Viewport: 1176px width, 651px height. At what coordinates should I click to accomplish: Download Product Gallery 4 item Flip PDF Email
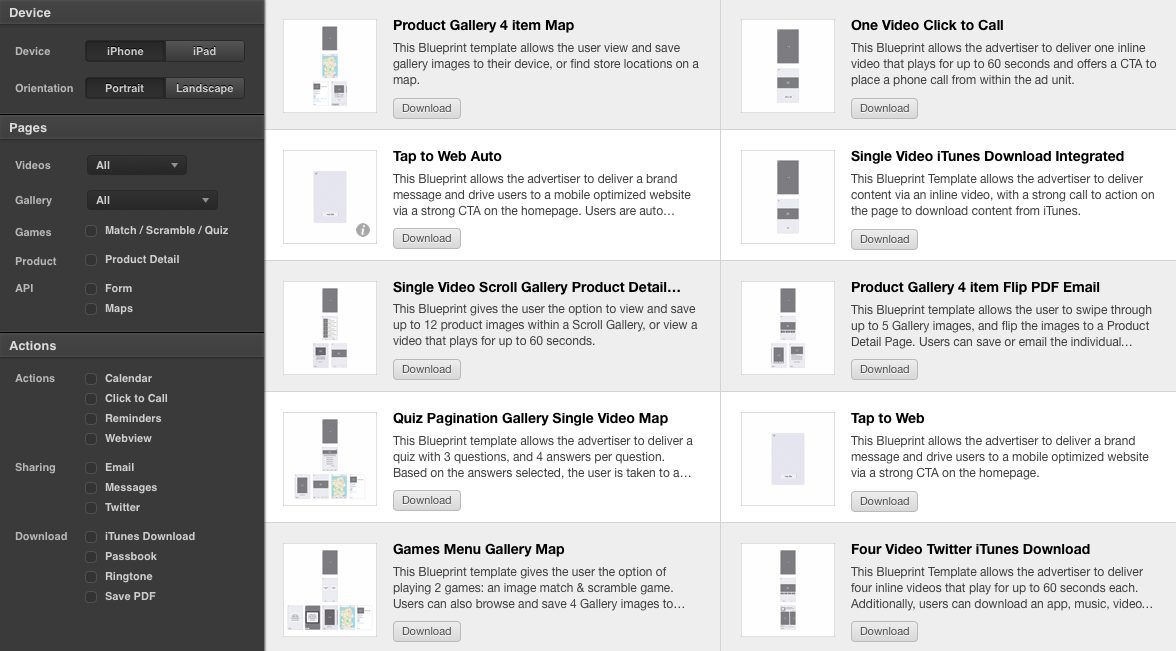pos(884,369)
